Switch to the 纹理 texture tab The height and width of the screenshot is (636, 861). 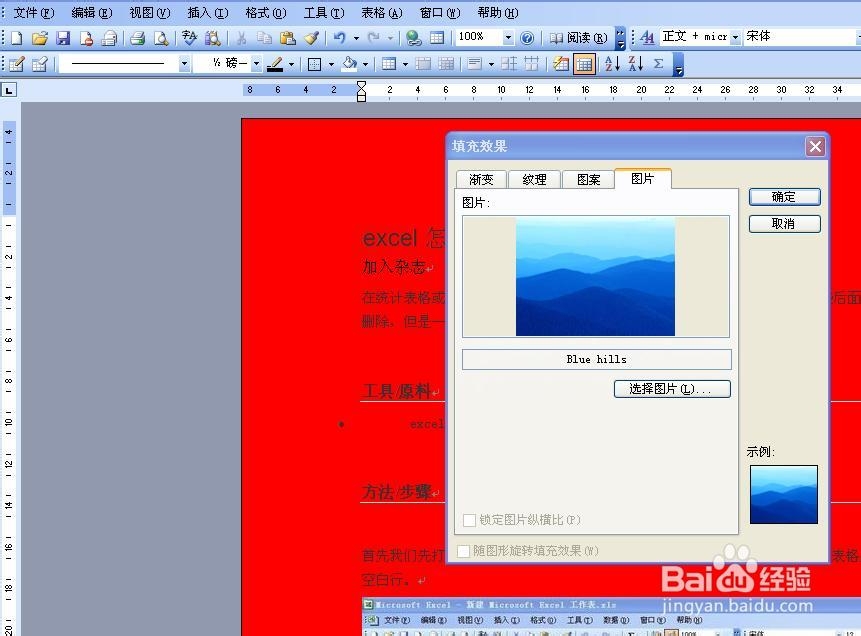(534, 179)
